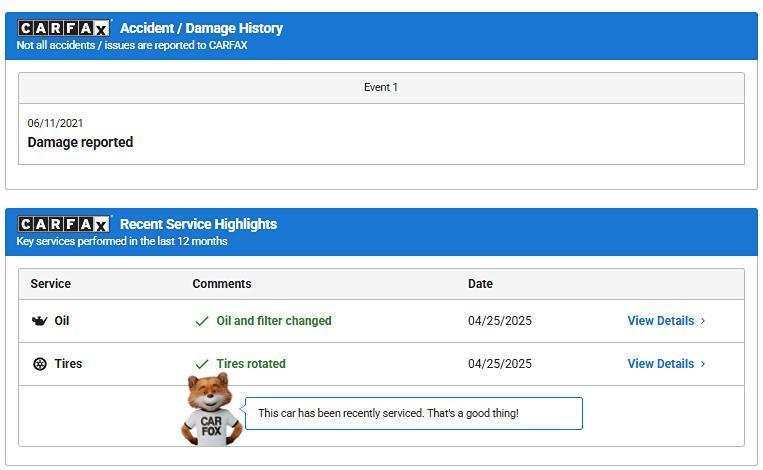This screenshot has height=470, width=763.
Task: Click the CARFAX logo in Accident History header
Action: point(63,28)
